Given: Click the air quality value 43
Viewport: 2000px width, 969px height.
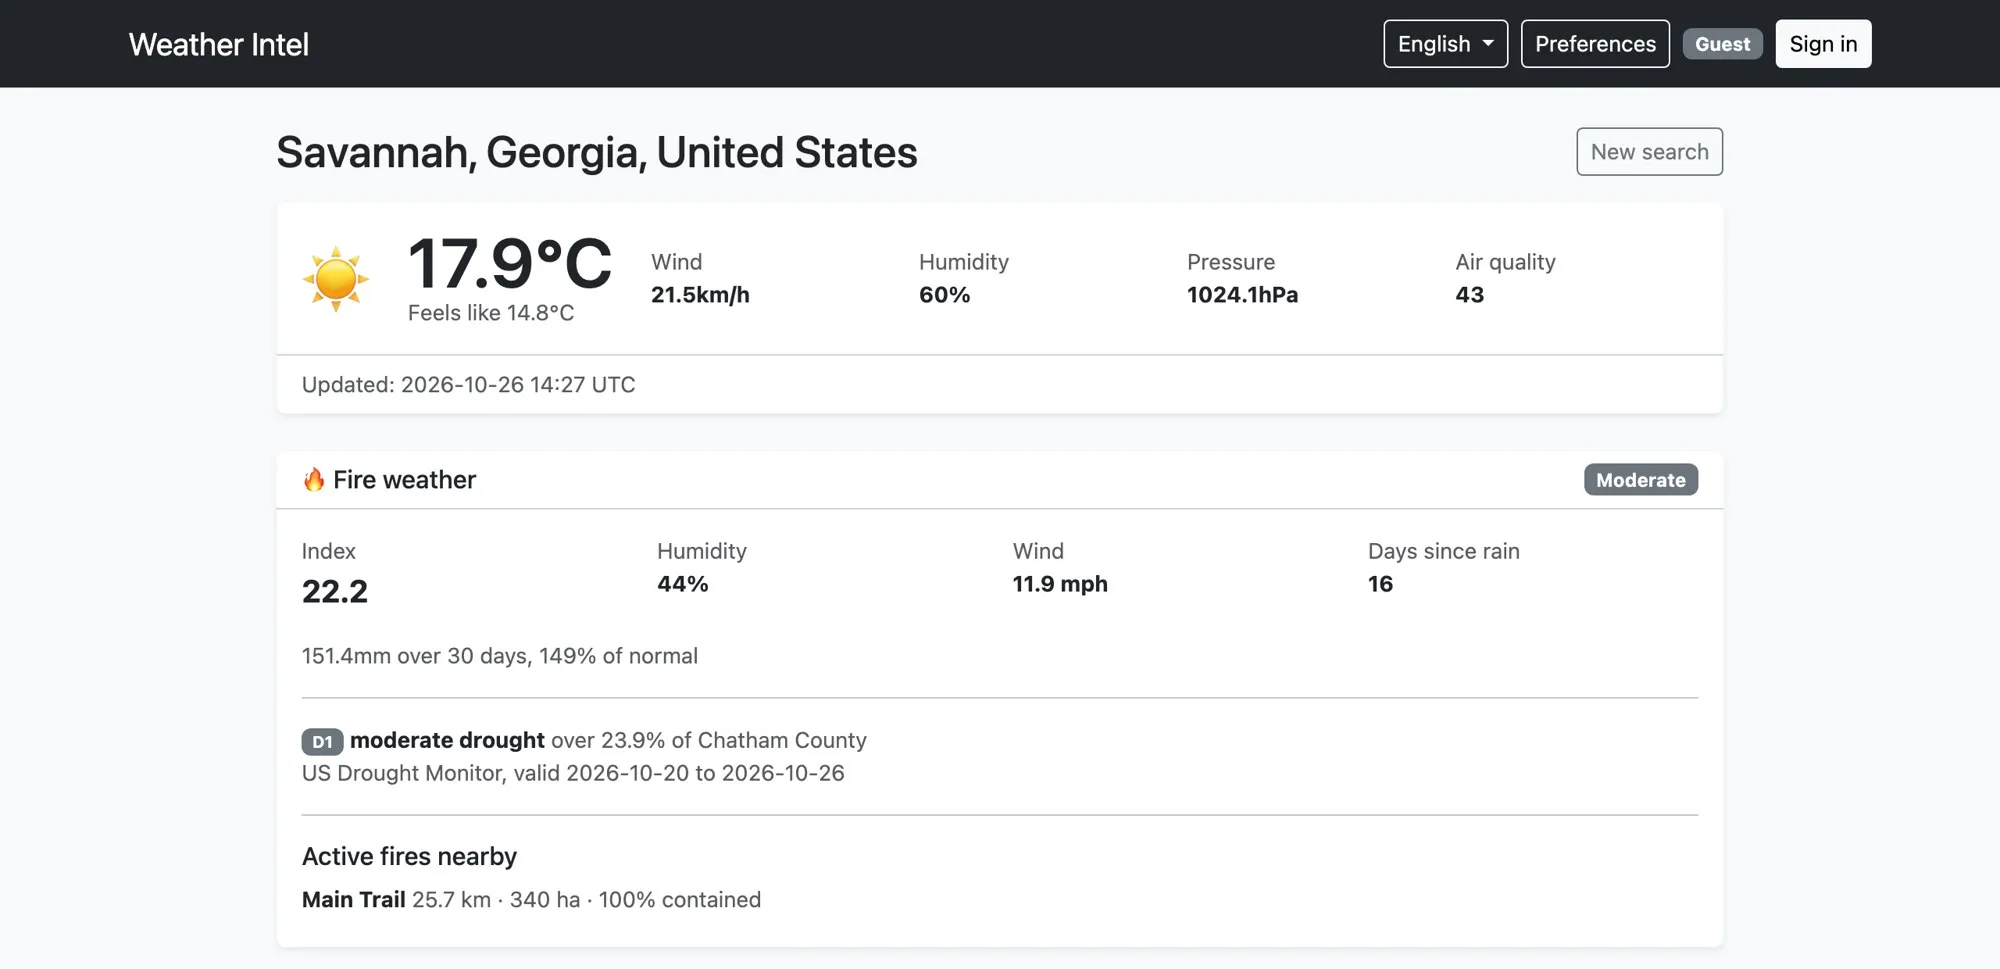Looking at the screenshot, I should [1469, 295].
